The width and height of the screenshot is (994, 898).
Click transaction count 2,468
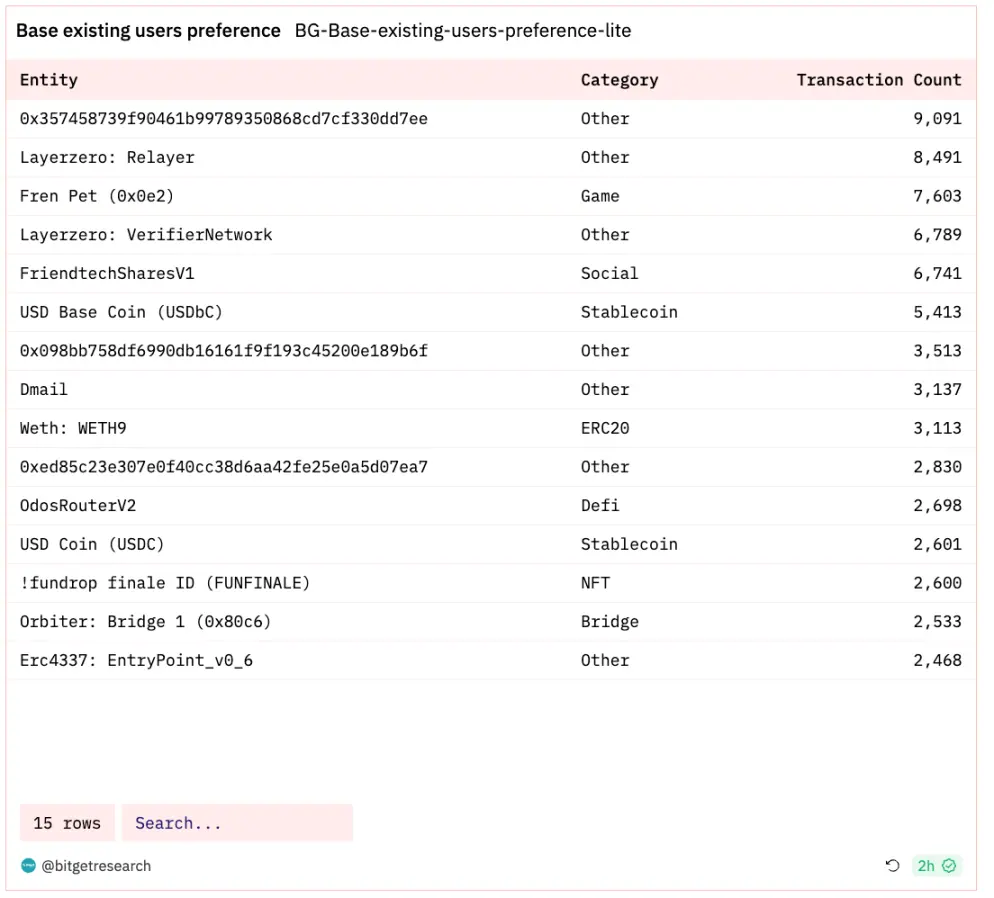937,660
